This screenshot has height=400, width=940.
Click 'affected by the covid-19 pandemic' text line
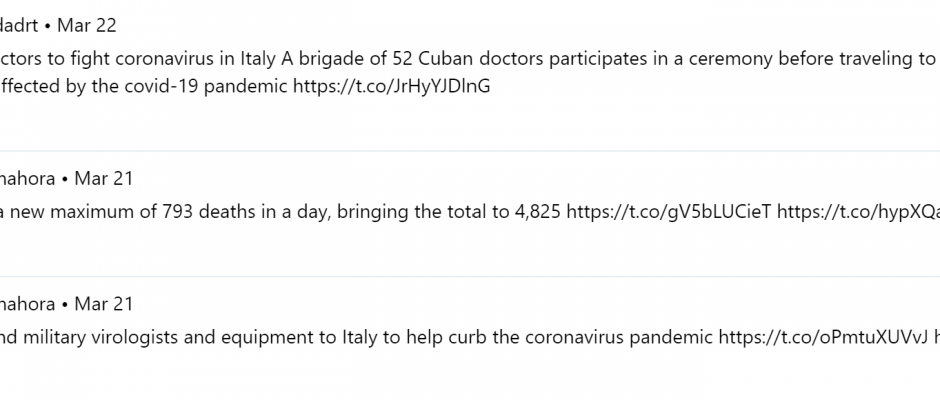[x=144, y=86]
